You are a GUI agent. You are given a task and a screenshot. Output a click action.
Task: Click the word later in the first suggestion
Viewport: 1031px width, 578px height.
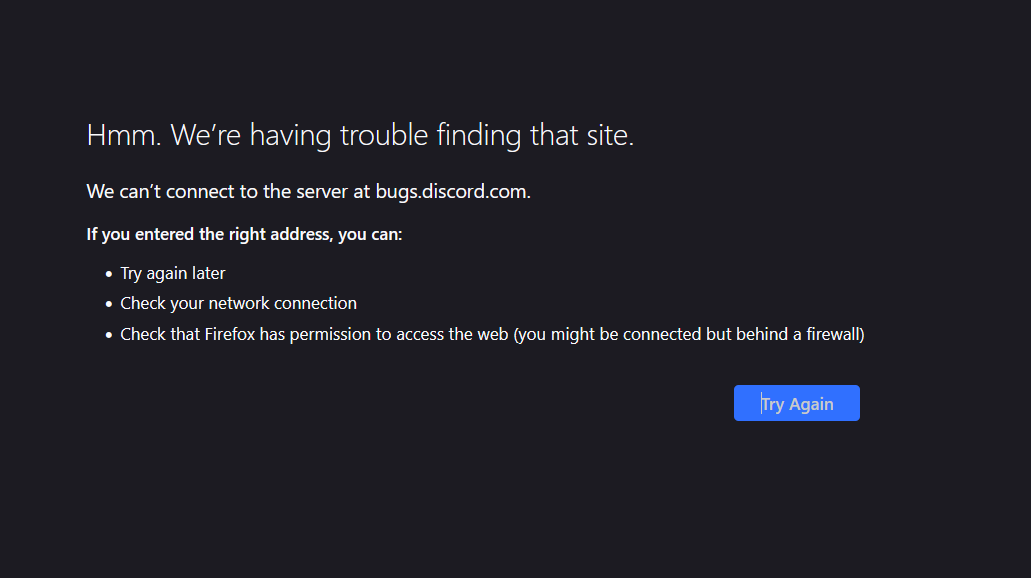click(210, 272)
